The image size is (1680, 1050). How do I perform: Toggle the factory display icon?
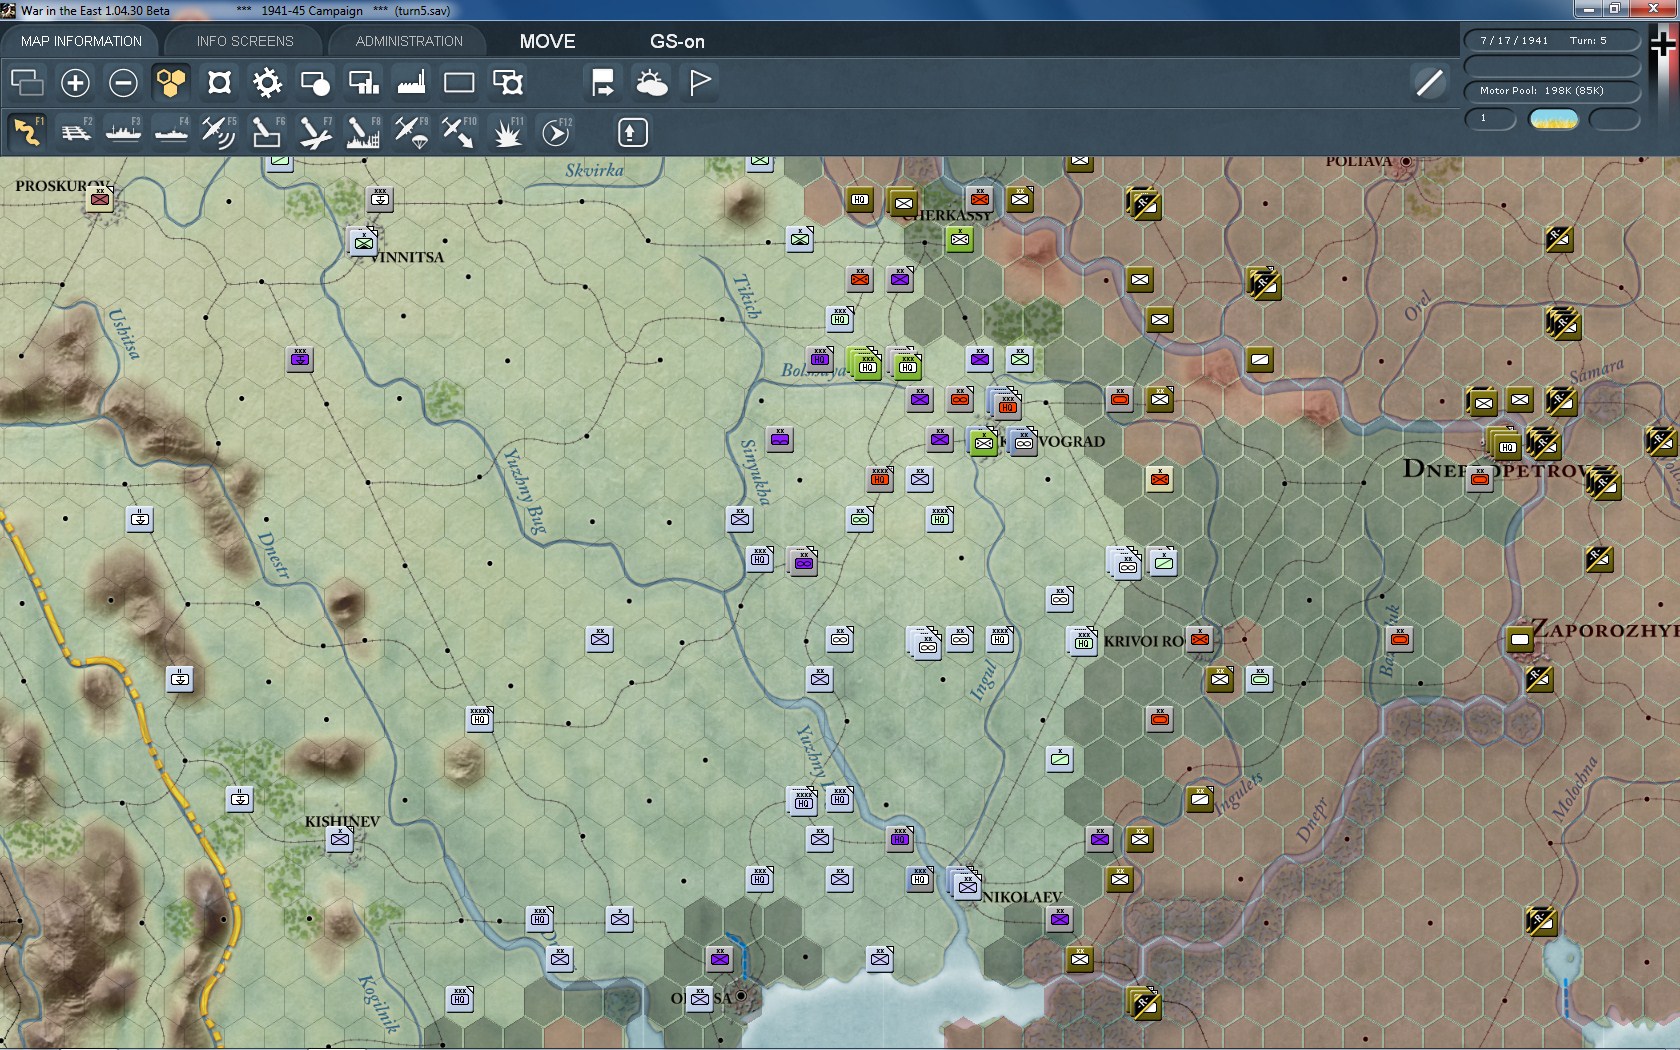(x=411, y=83)
